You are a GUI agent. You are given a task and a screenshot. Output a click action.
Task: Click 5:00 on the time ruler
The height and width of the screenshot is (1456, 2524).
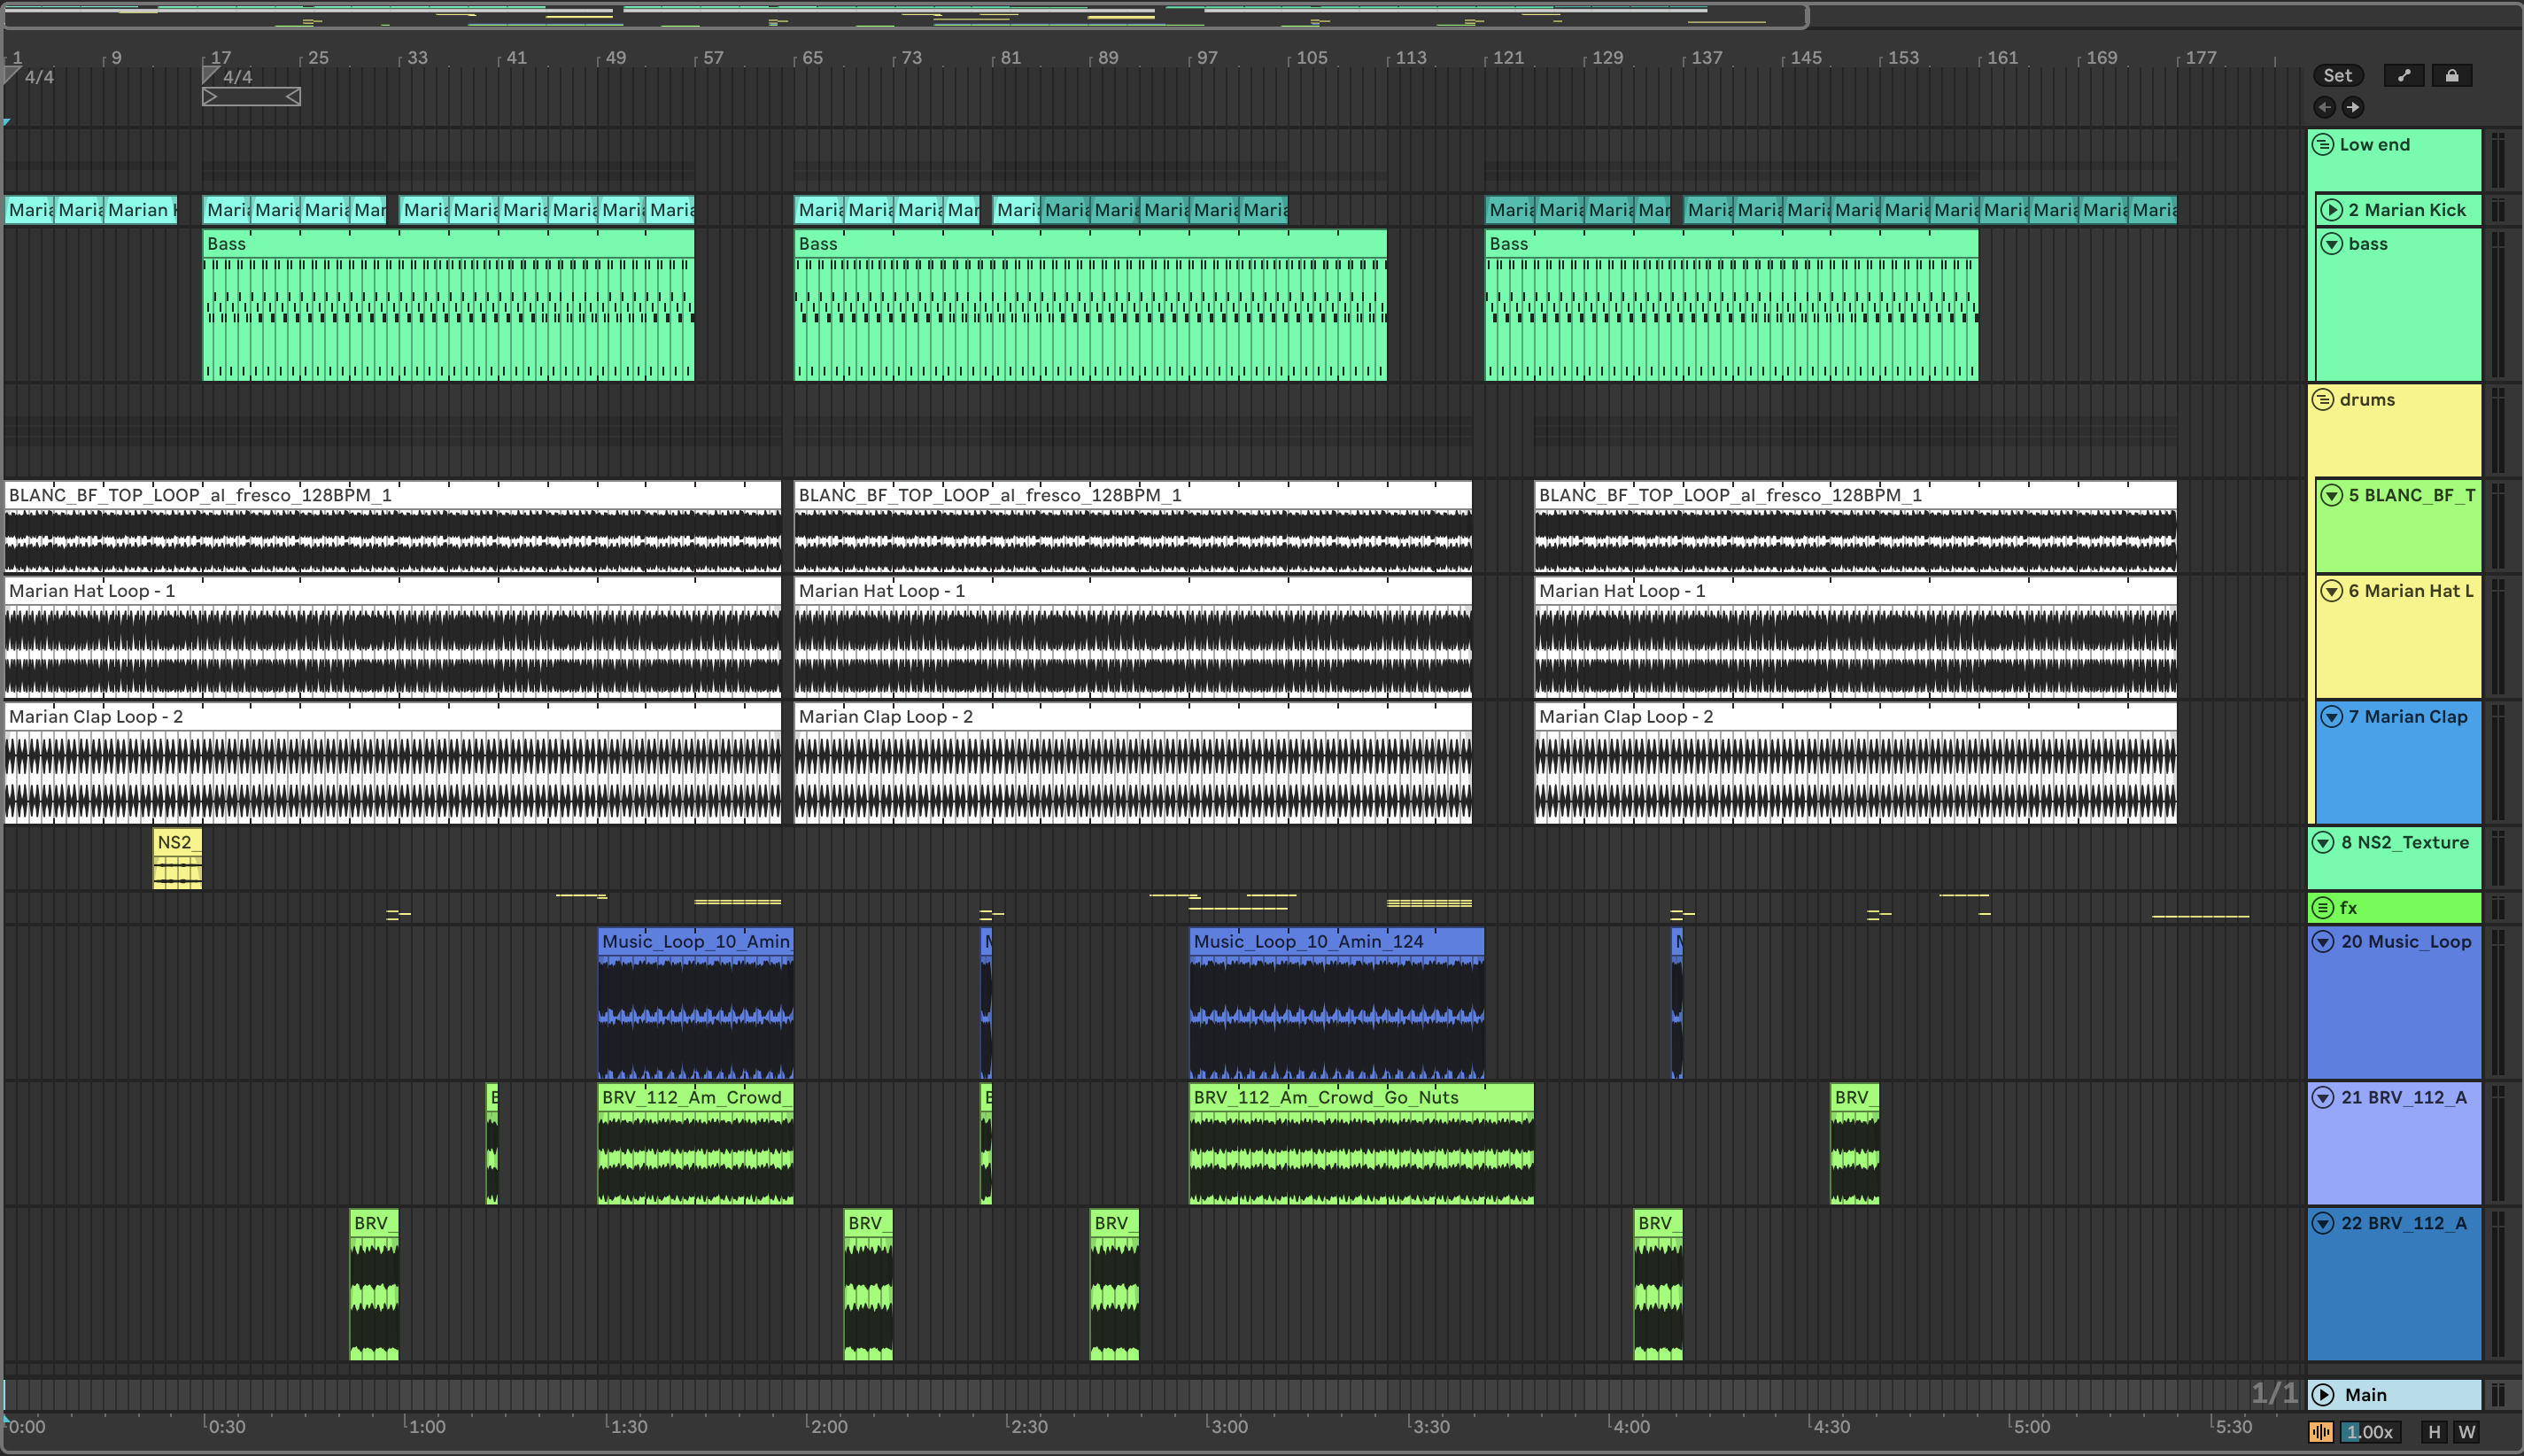click(2031, 1427)
